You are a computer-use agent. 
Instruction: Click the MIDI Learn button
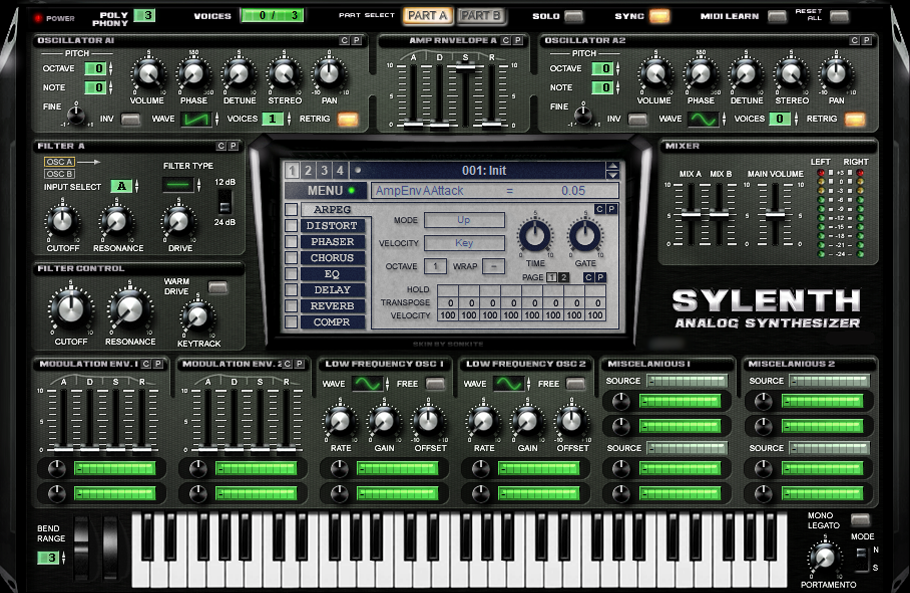coord(777,16)
